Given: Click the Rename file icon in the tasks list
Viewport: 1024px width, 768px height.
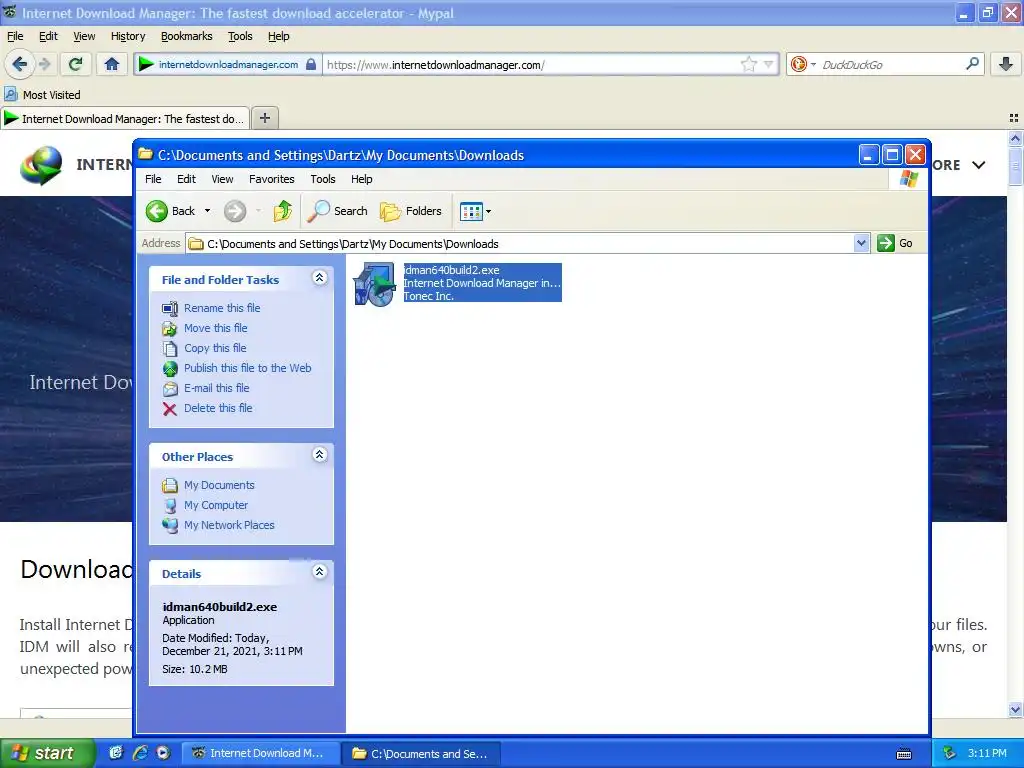Looking at the screenshot, I should coord(170,308).
